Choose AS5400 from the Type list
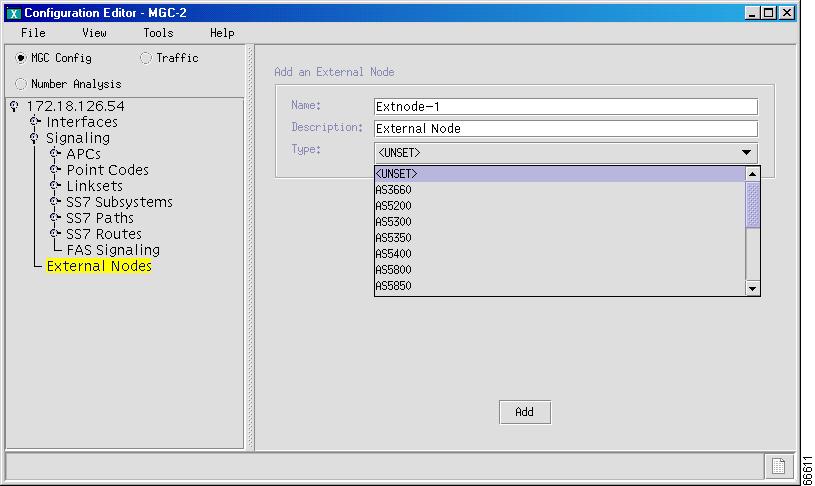Viewport: 815px width, 486px height. tap(560, 254)
